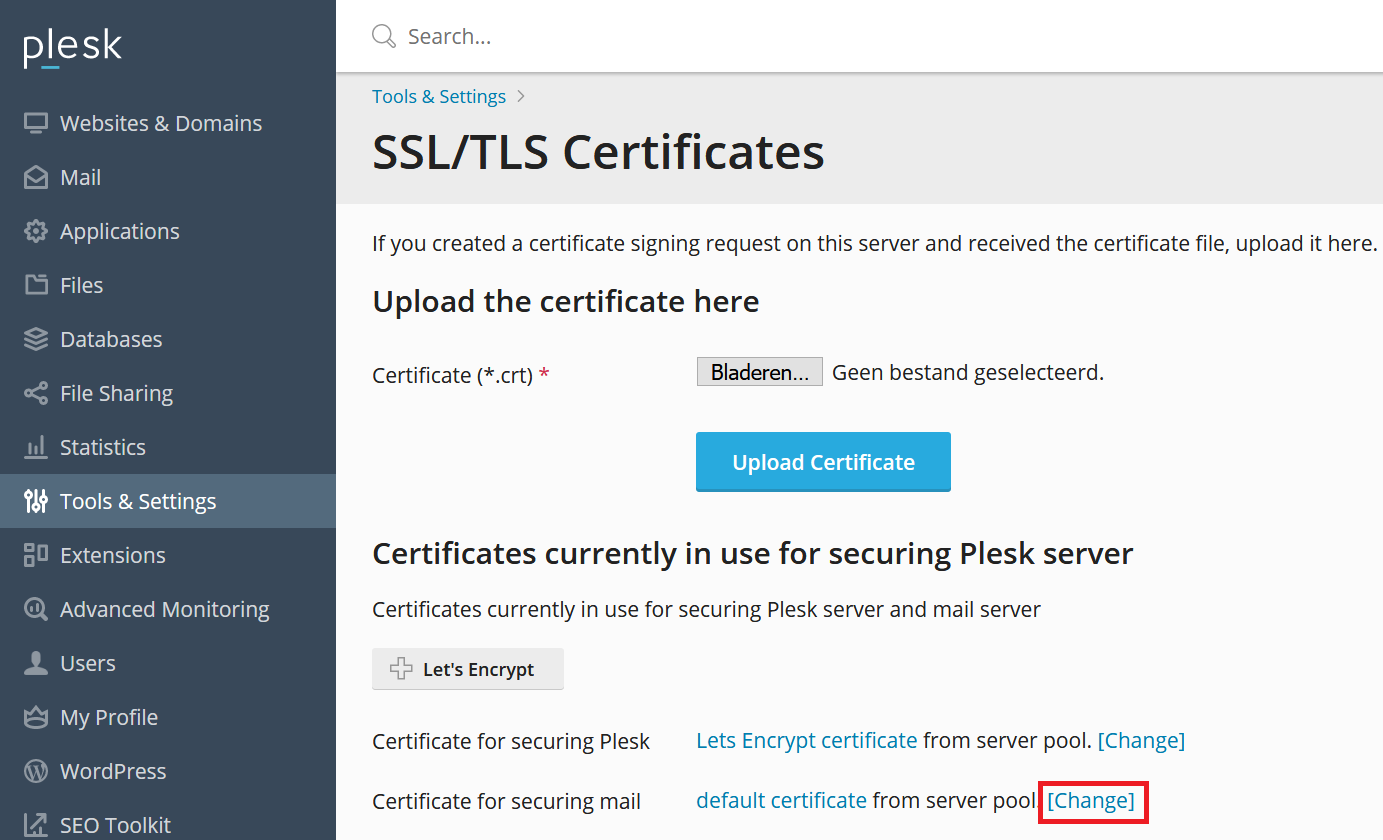1383x840 pixels.
Task: Click the Advanced Monitoring icon
Action: (36, 609)
